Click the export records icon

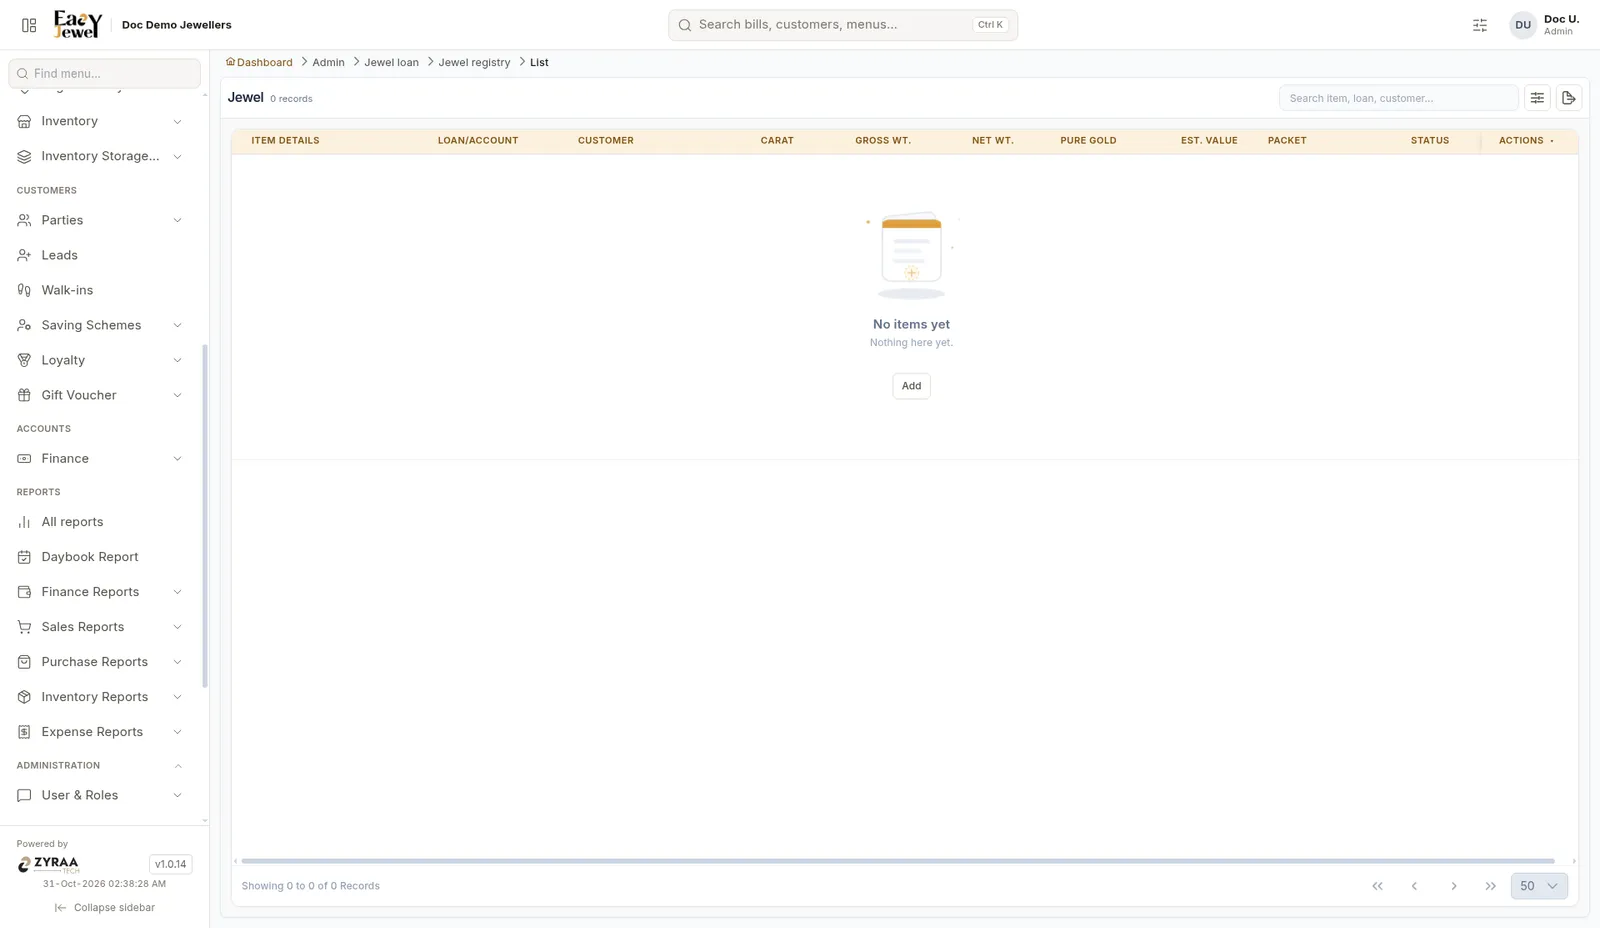(x=1569, y=98)
